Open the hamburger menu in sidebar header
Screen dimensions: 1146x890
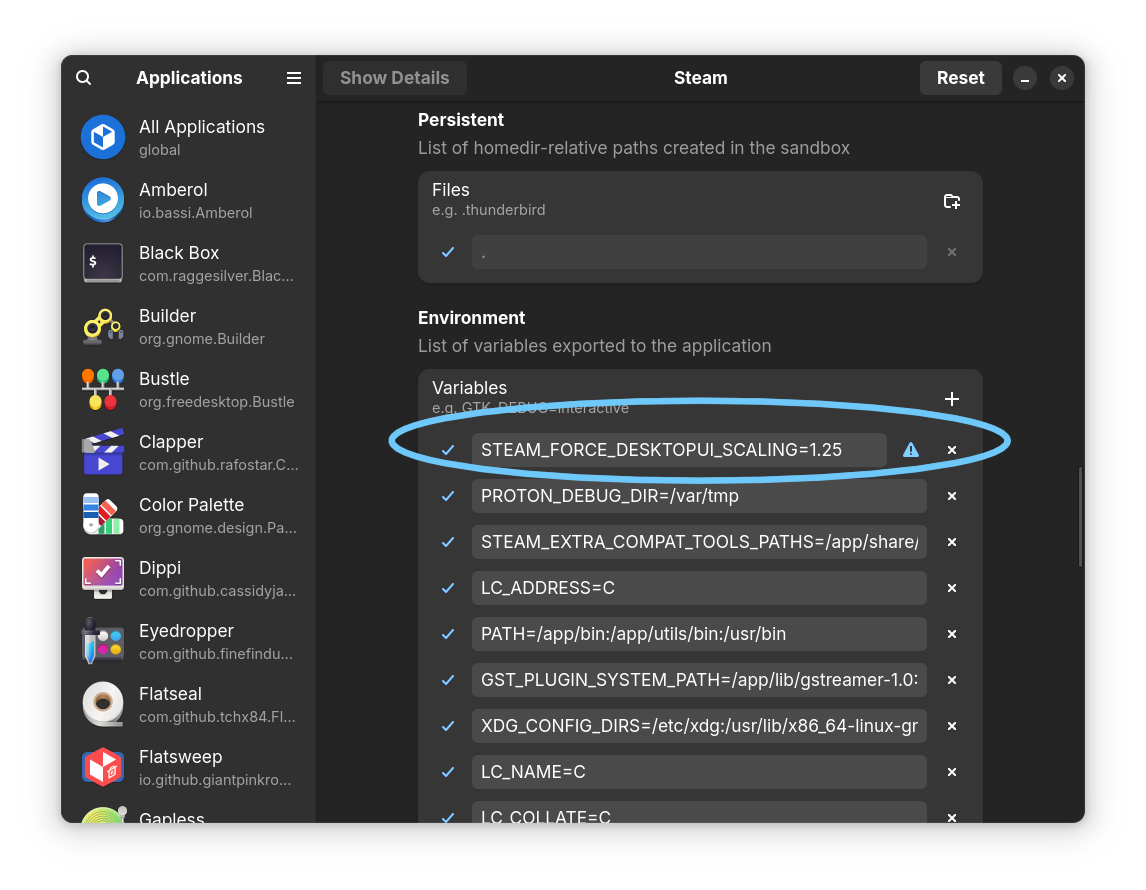(x=294, y=77)
